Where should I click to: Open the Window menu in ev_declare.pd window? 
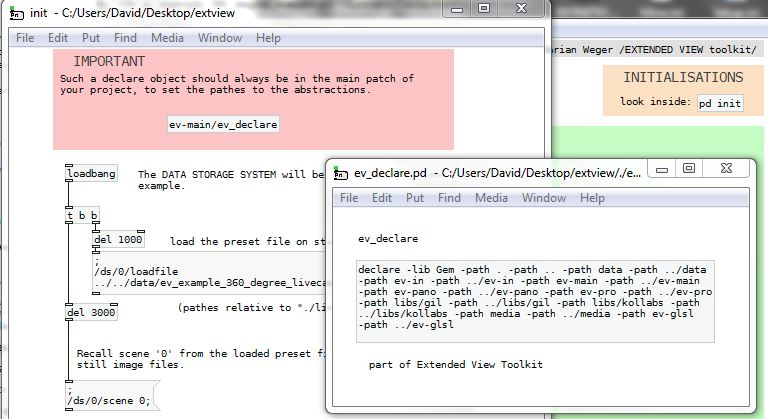coord(543,198)
